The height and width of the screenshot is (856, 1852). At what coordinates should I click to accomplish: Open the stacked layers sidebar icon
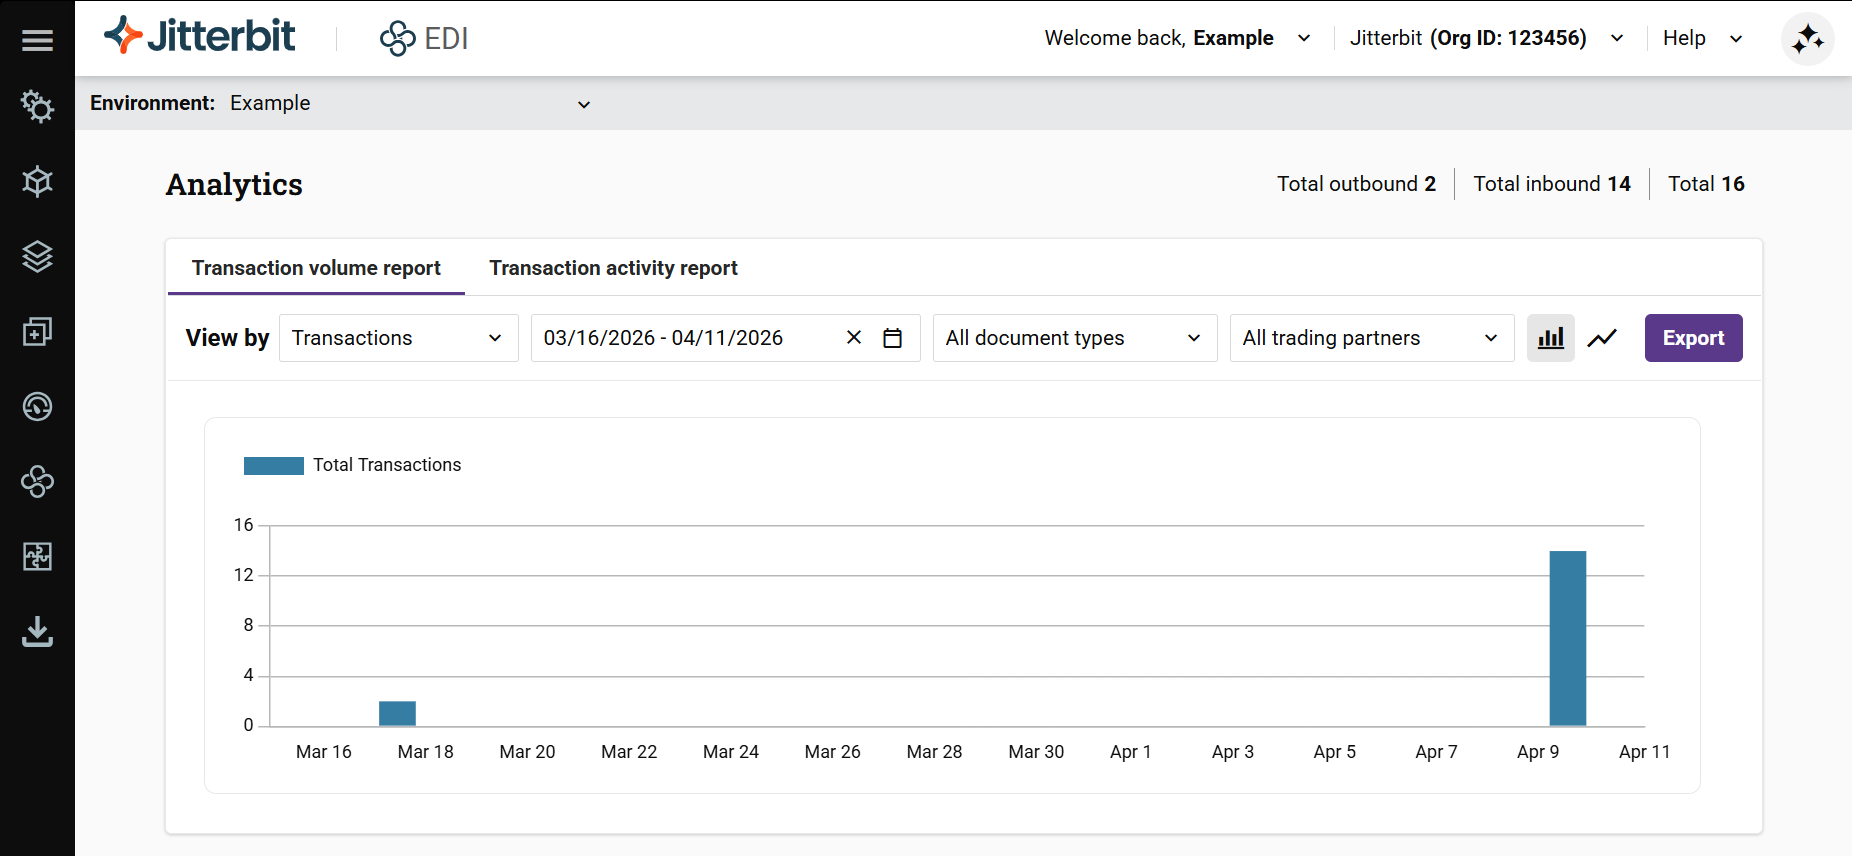(x=37, y=257)
